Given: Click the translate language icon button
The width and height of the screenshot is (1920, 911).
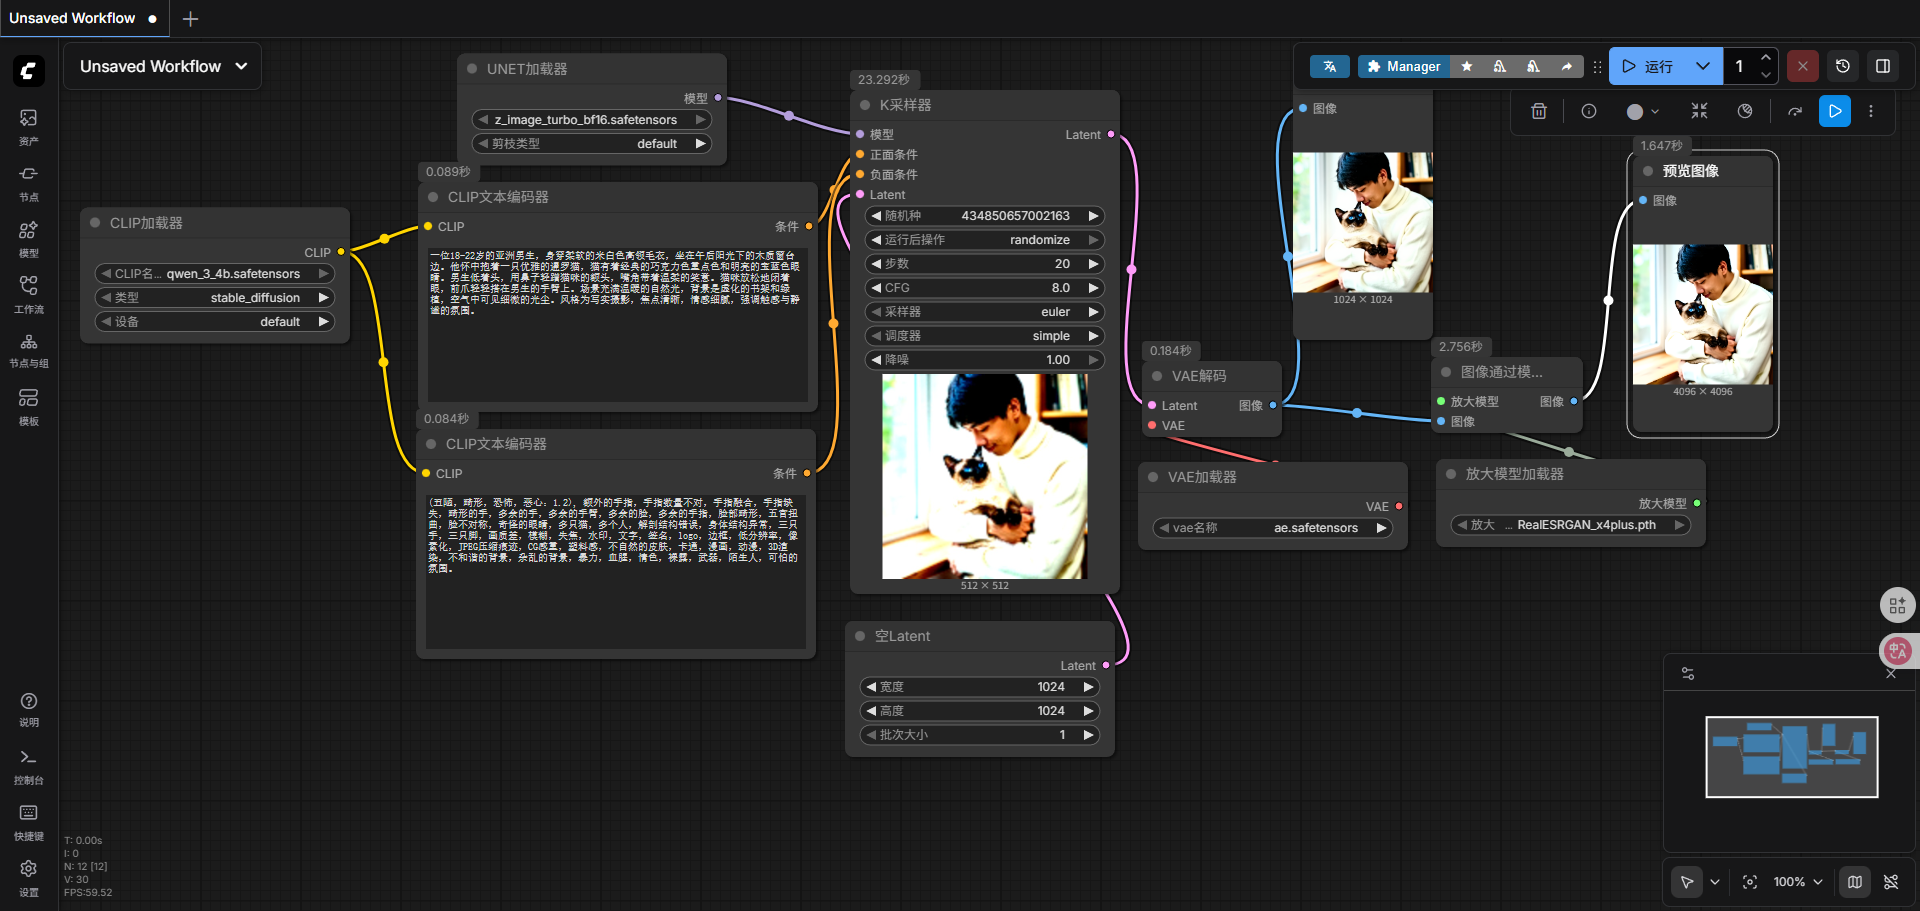Looking at the screenshot, I should coord(1329,66).
